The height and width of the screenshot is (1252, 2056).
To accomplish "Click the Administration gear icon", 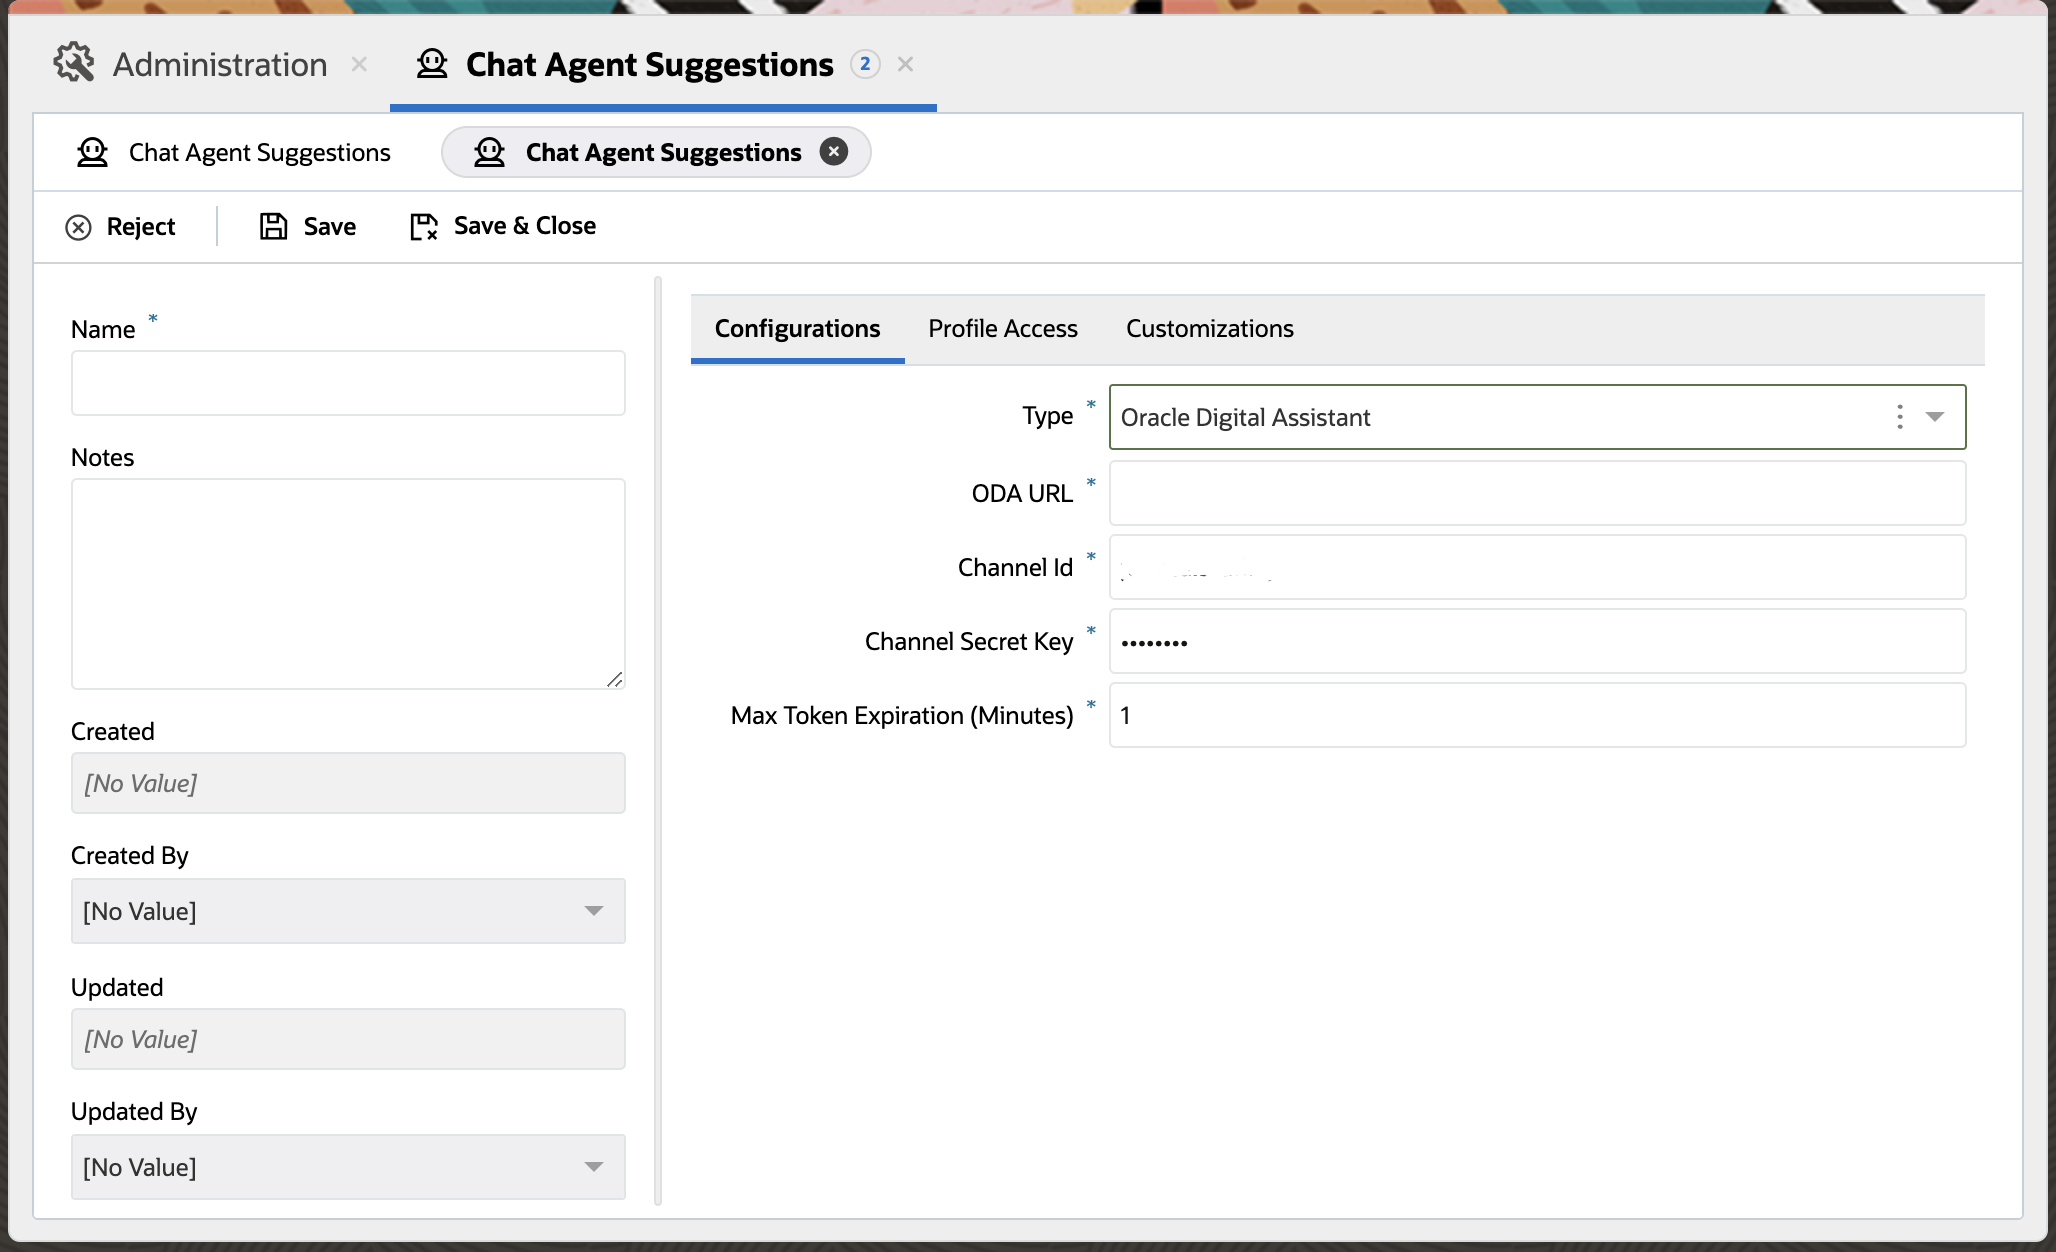I will coord(74,63).
